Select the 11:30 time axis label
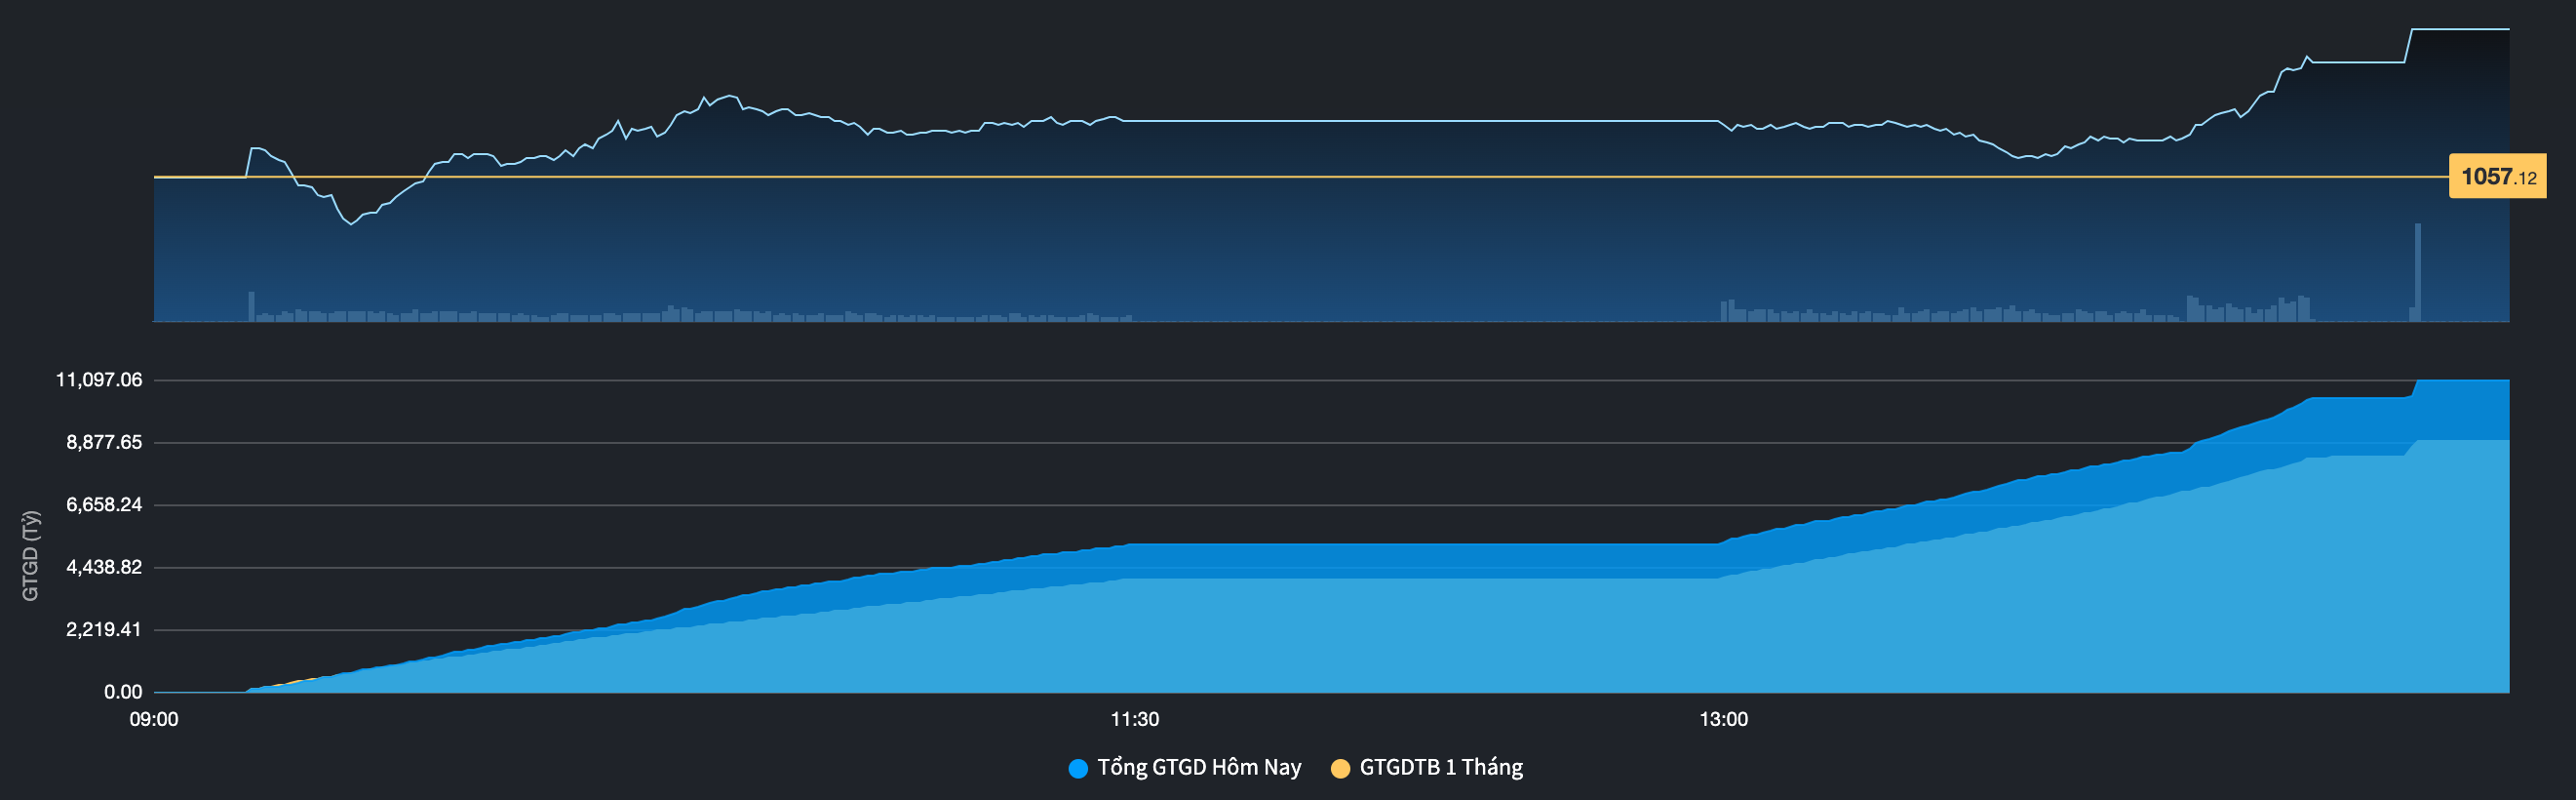The height and width of the screenshot is (800, 2576). pyautogui.click(x=1134, y=719)
